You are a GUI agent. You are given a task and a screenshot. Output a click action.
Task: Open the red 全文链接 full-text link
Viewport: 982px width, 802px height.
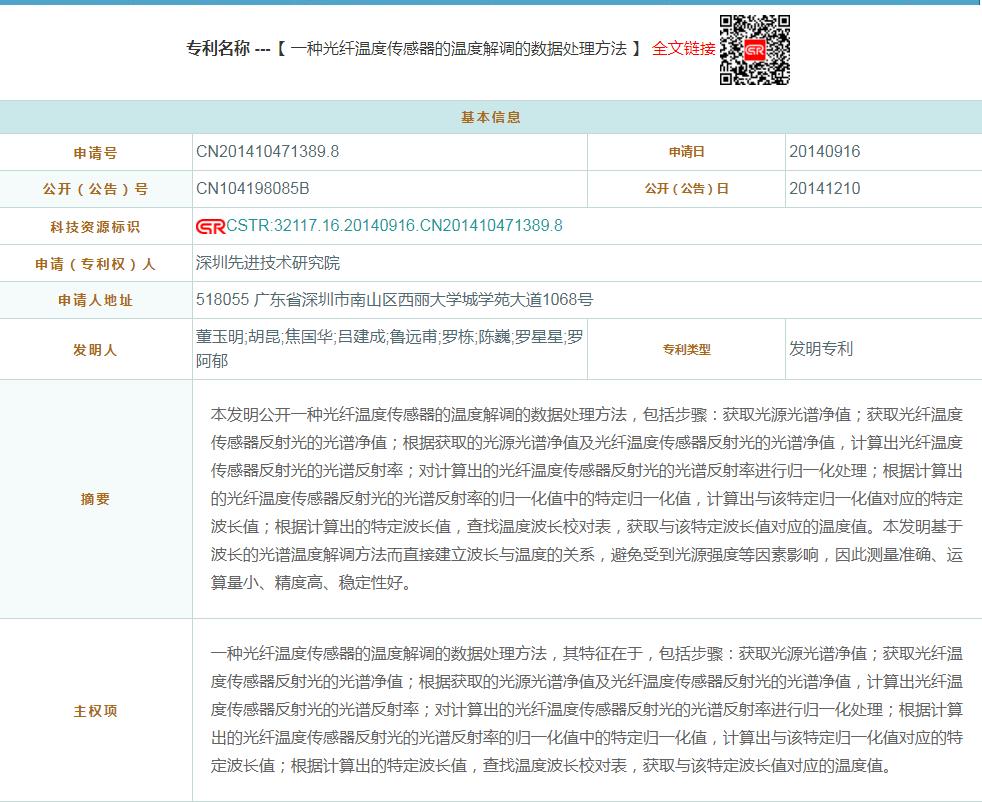(x=683, y=48)
